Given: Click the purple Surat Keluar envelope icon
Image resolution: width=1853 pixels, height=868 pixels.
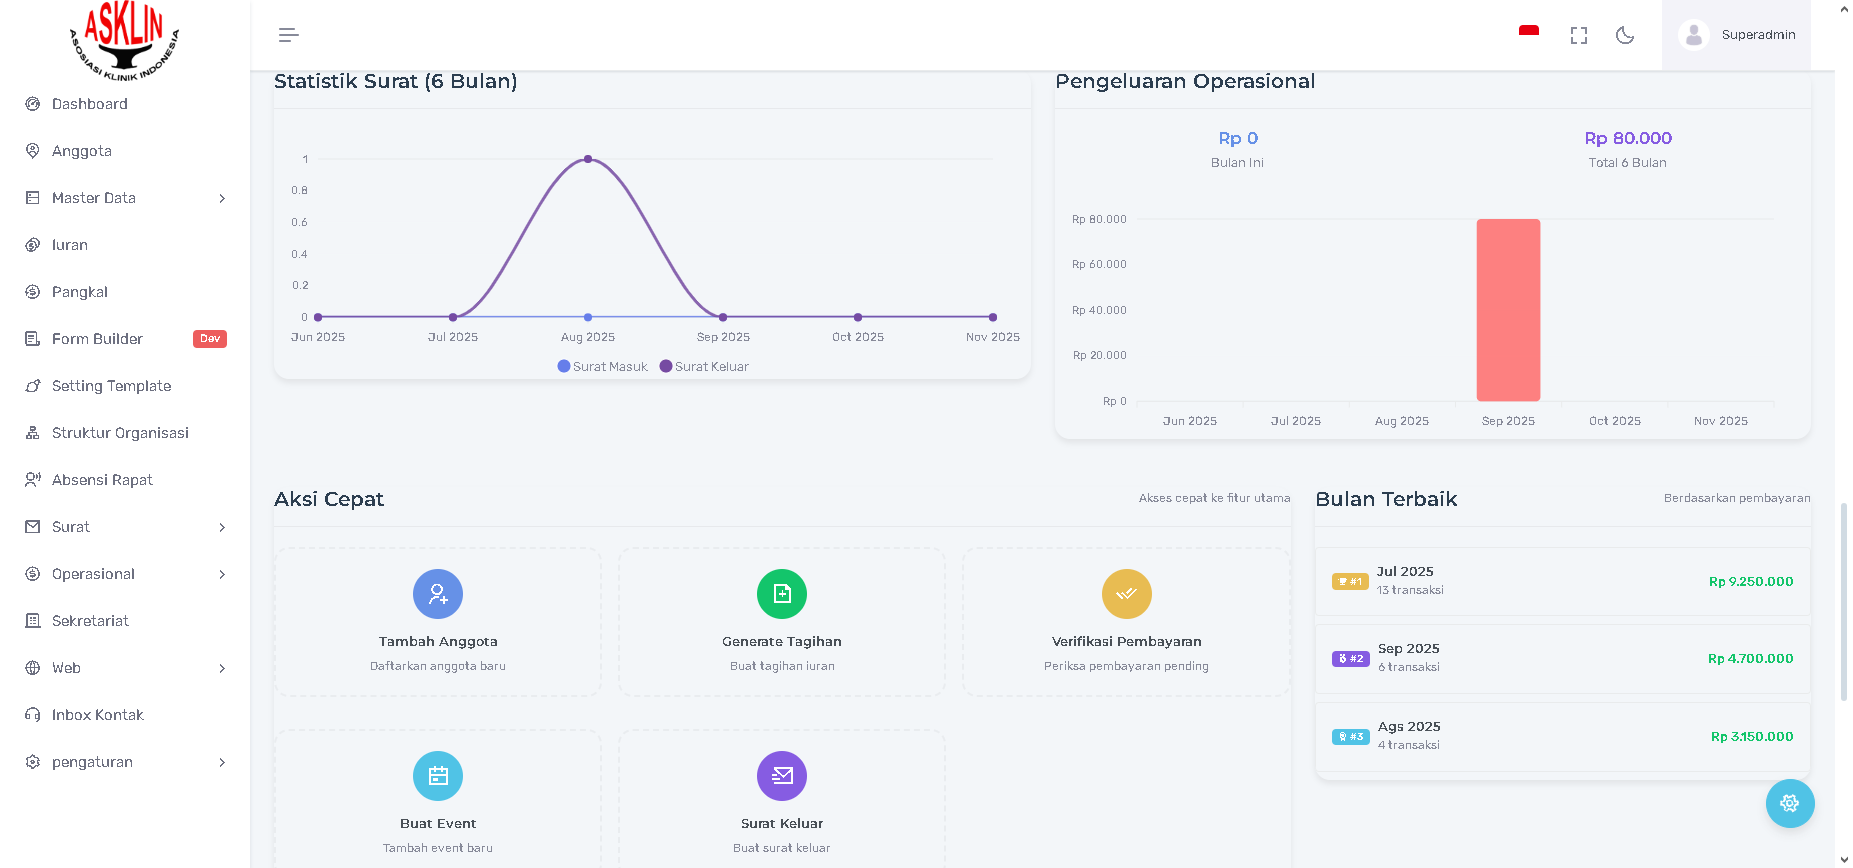Looking at the screenshot, I should point(782,776).
